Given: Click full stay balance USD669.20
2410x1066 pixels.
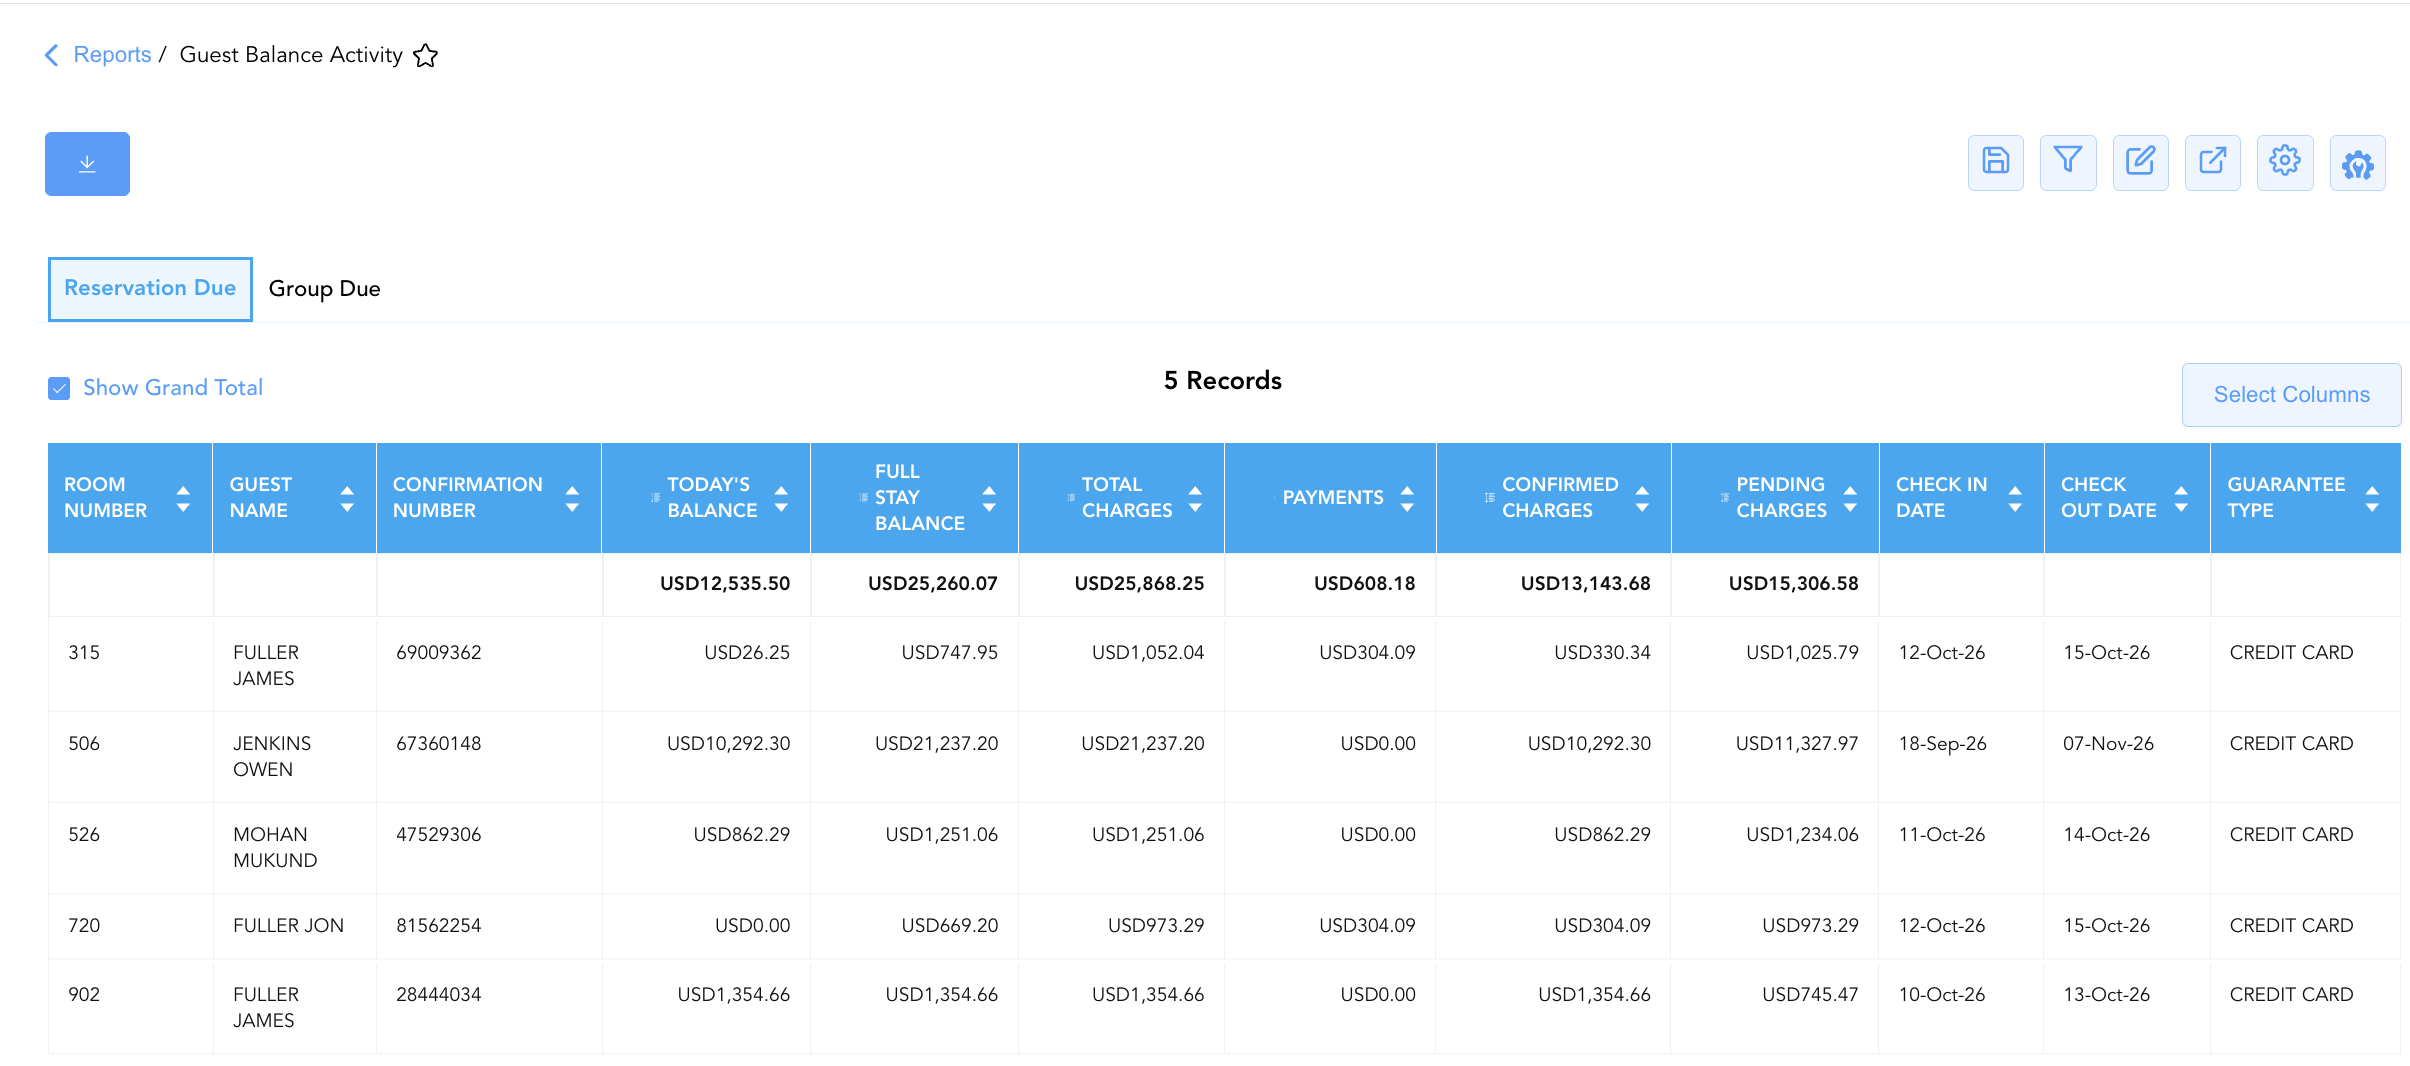Looking at the screenshot, I should 949,925.
